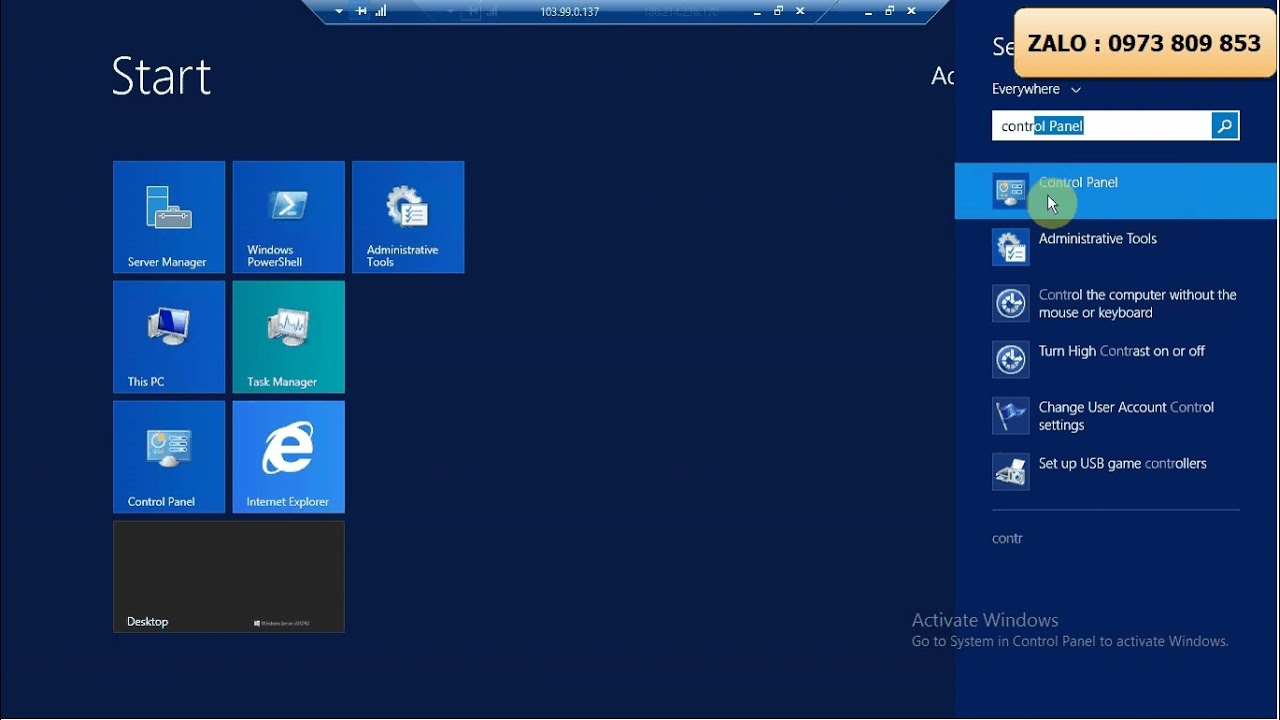The width and height of the screenshot is (1280, 720).
Task: Close the 103.99.0.137 remote session
Action: pyautogui.click(x=799, y=11)
